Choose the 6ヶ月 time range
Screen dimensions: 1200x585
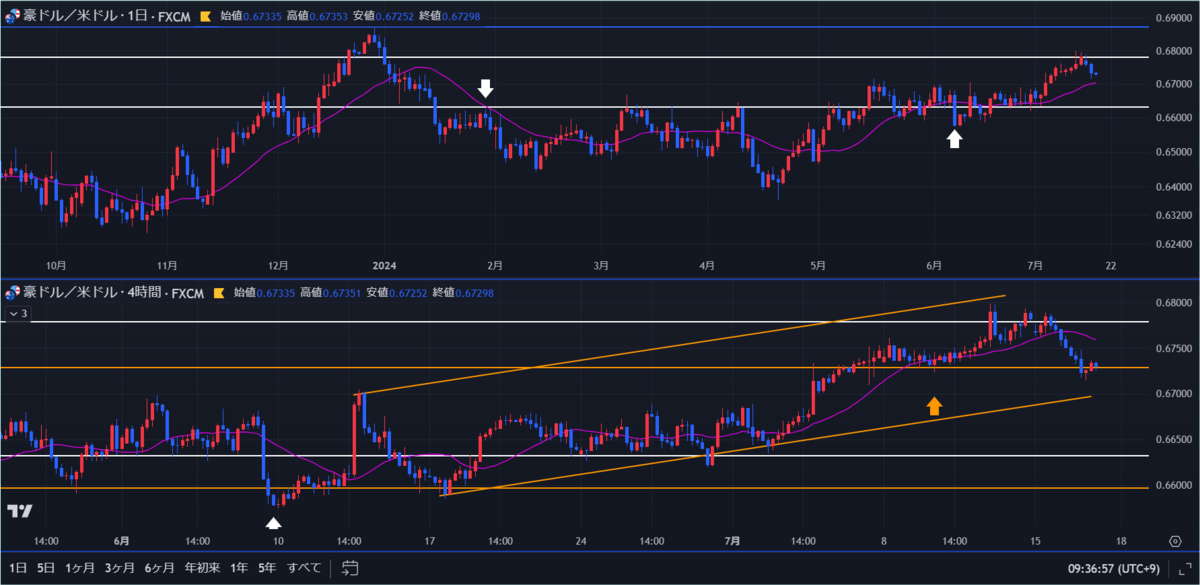click(160, 568)
